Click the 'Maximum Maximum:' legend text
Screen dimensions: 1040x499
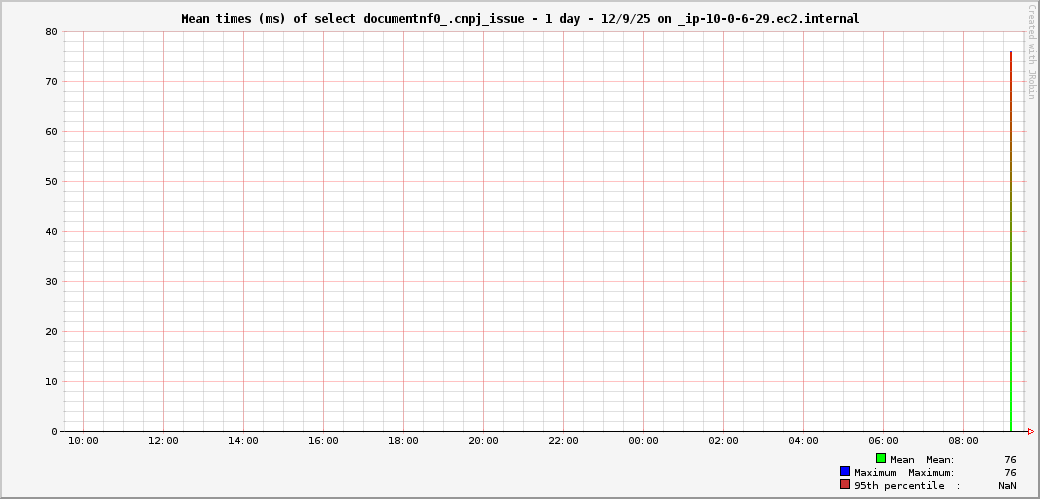click(x=905, y=472)
